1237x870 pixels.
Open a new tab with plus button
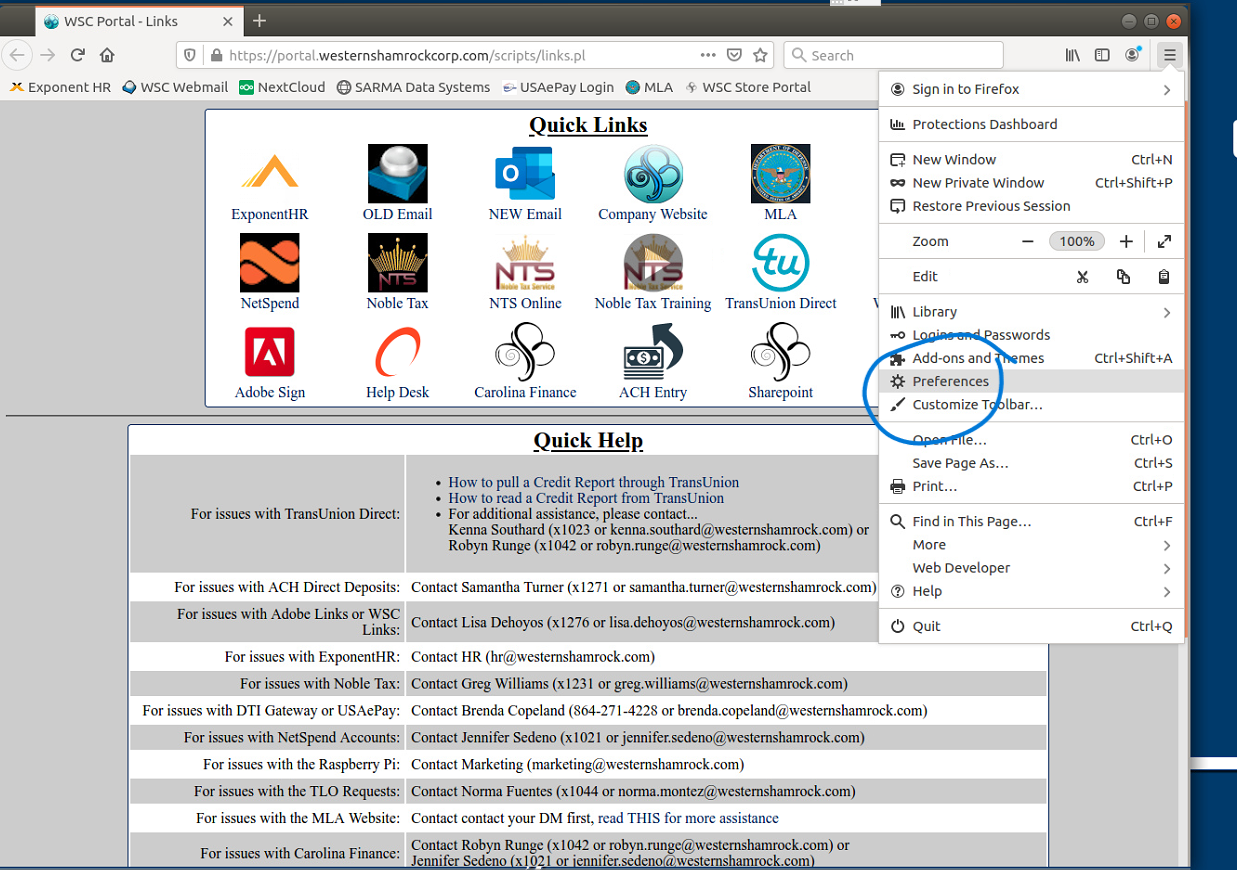(259, 21)
